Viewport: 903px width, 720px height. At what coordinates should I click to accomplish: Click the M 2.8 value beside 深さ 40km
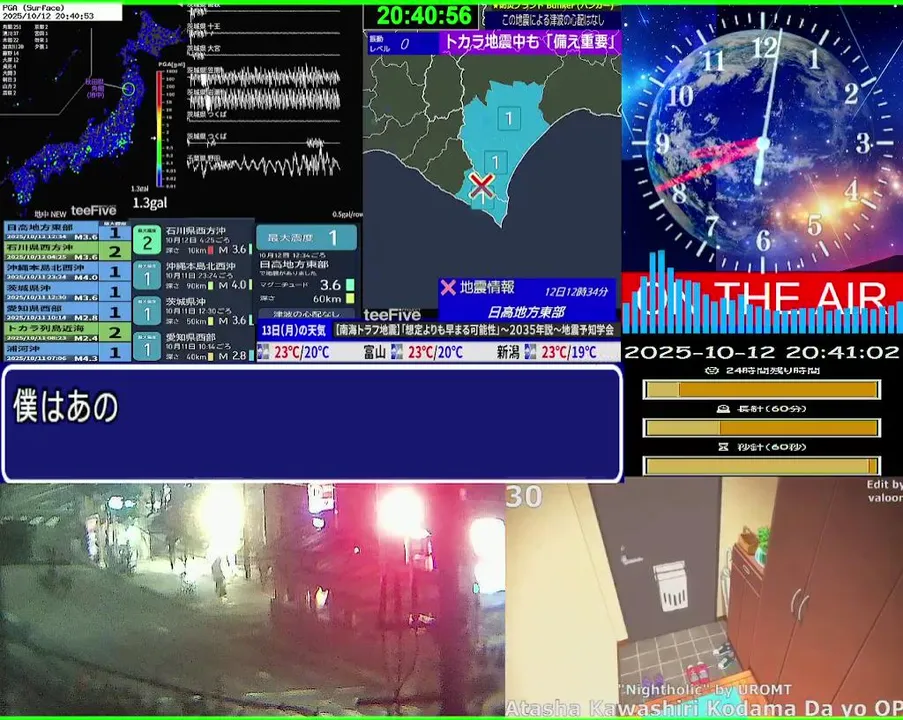232,356
